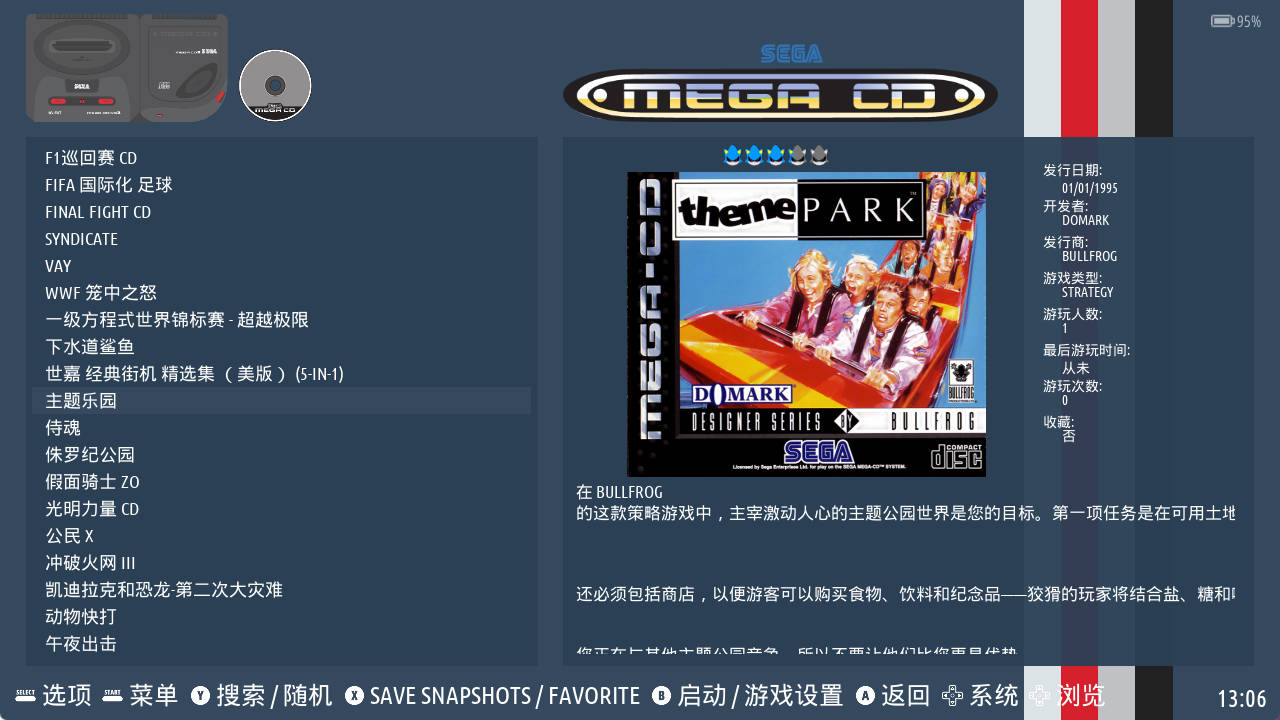Click the SAVE SNAPSHOTS / FAVORITE label

pyautogui.click(x=505, y=696)
